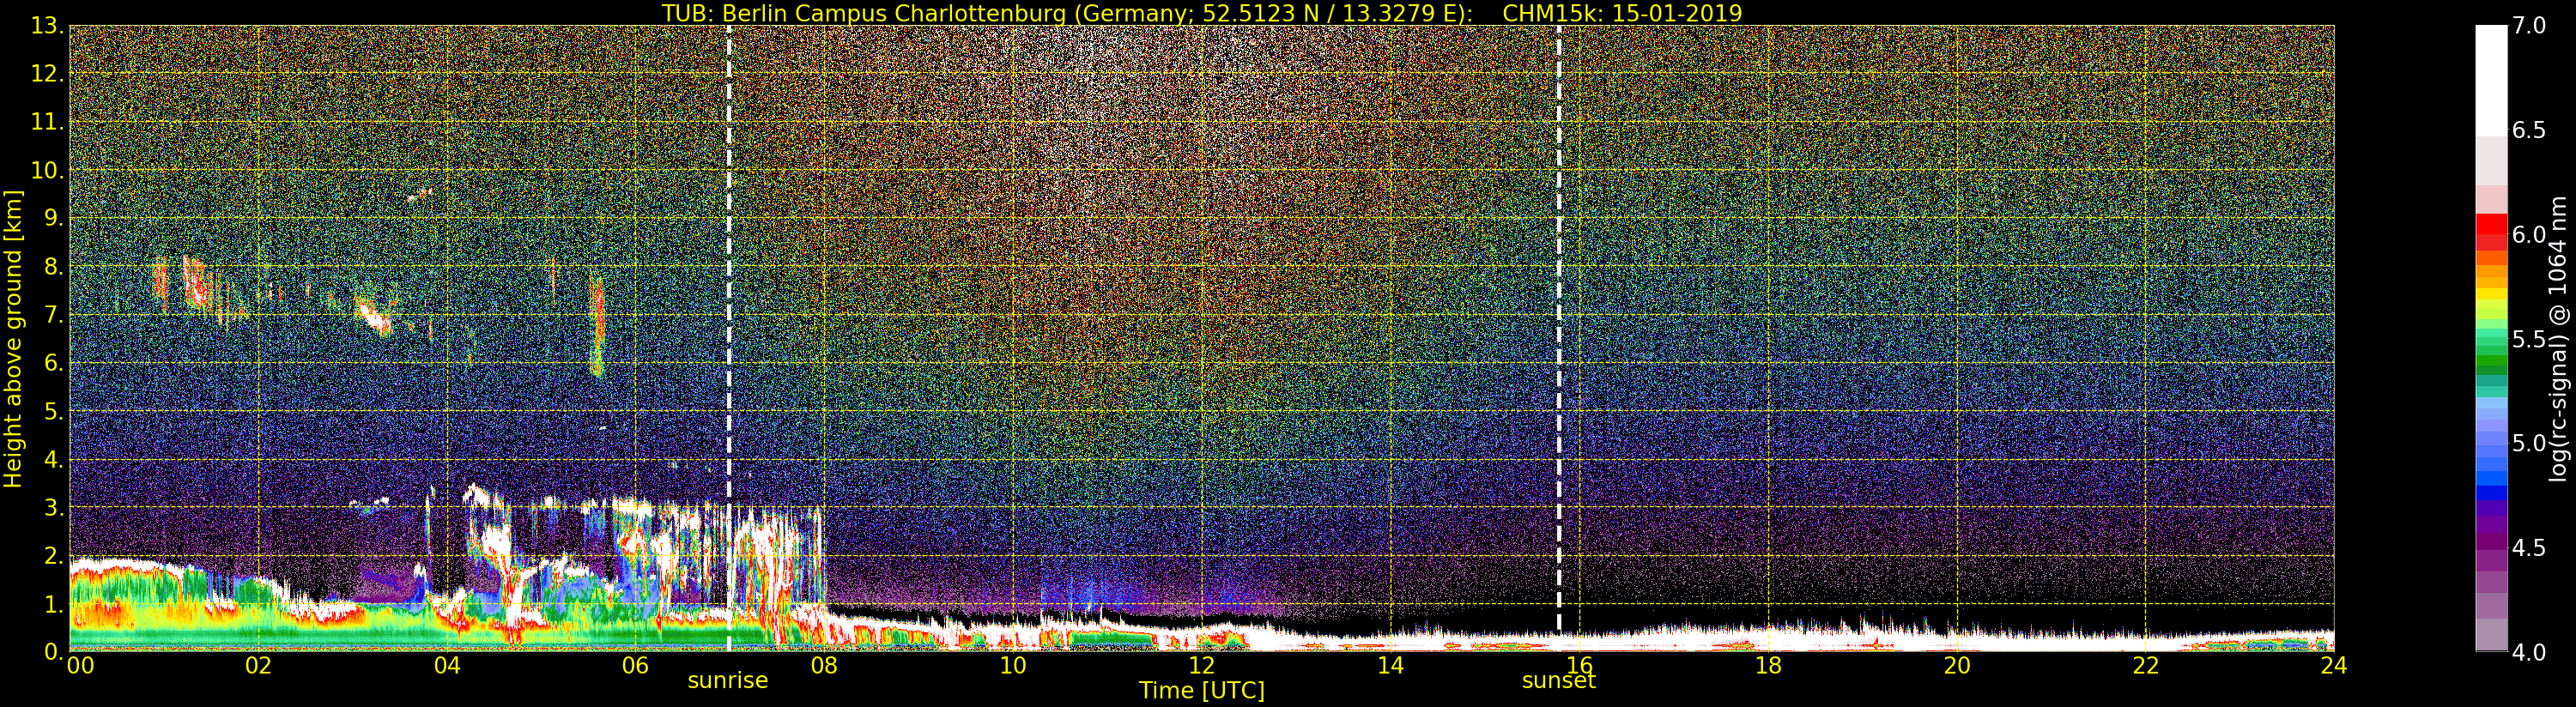Select the 'Time [UTC]' axis label
This screenshot has width=2576, height=707.
click(1201, 691)
